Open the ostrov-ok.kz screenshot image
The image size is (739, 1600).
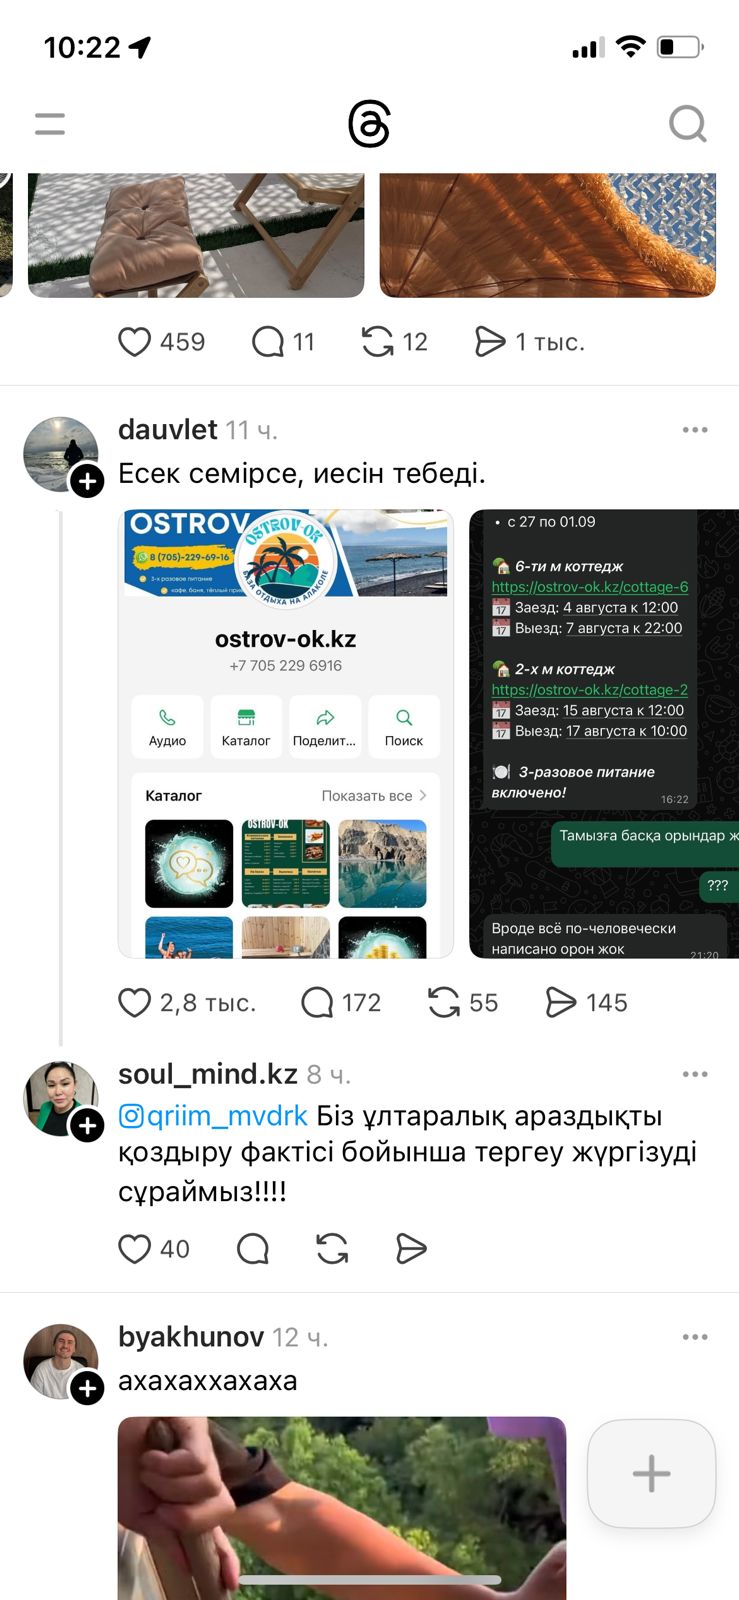click(286, 734)
